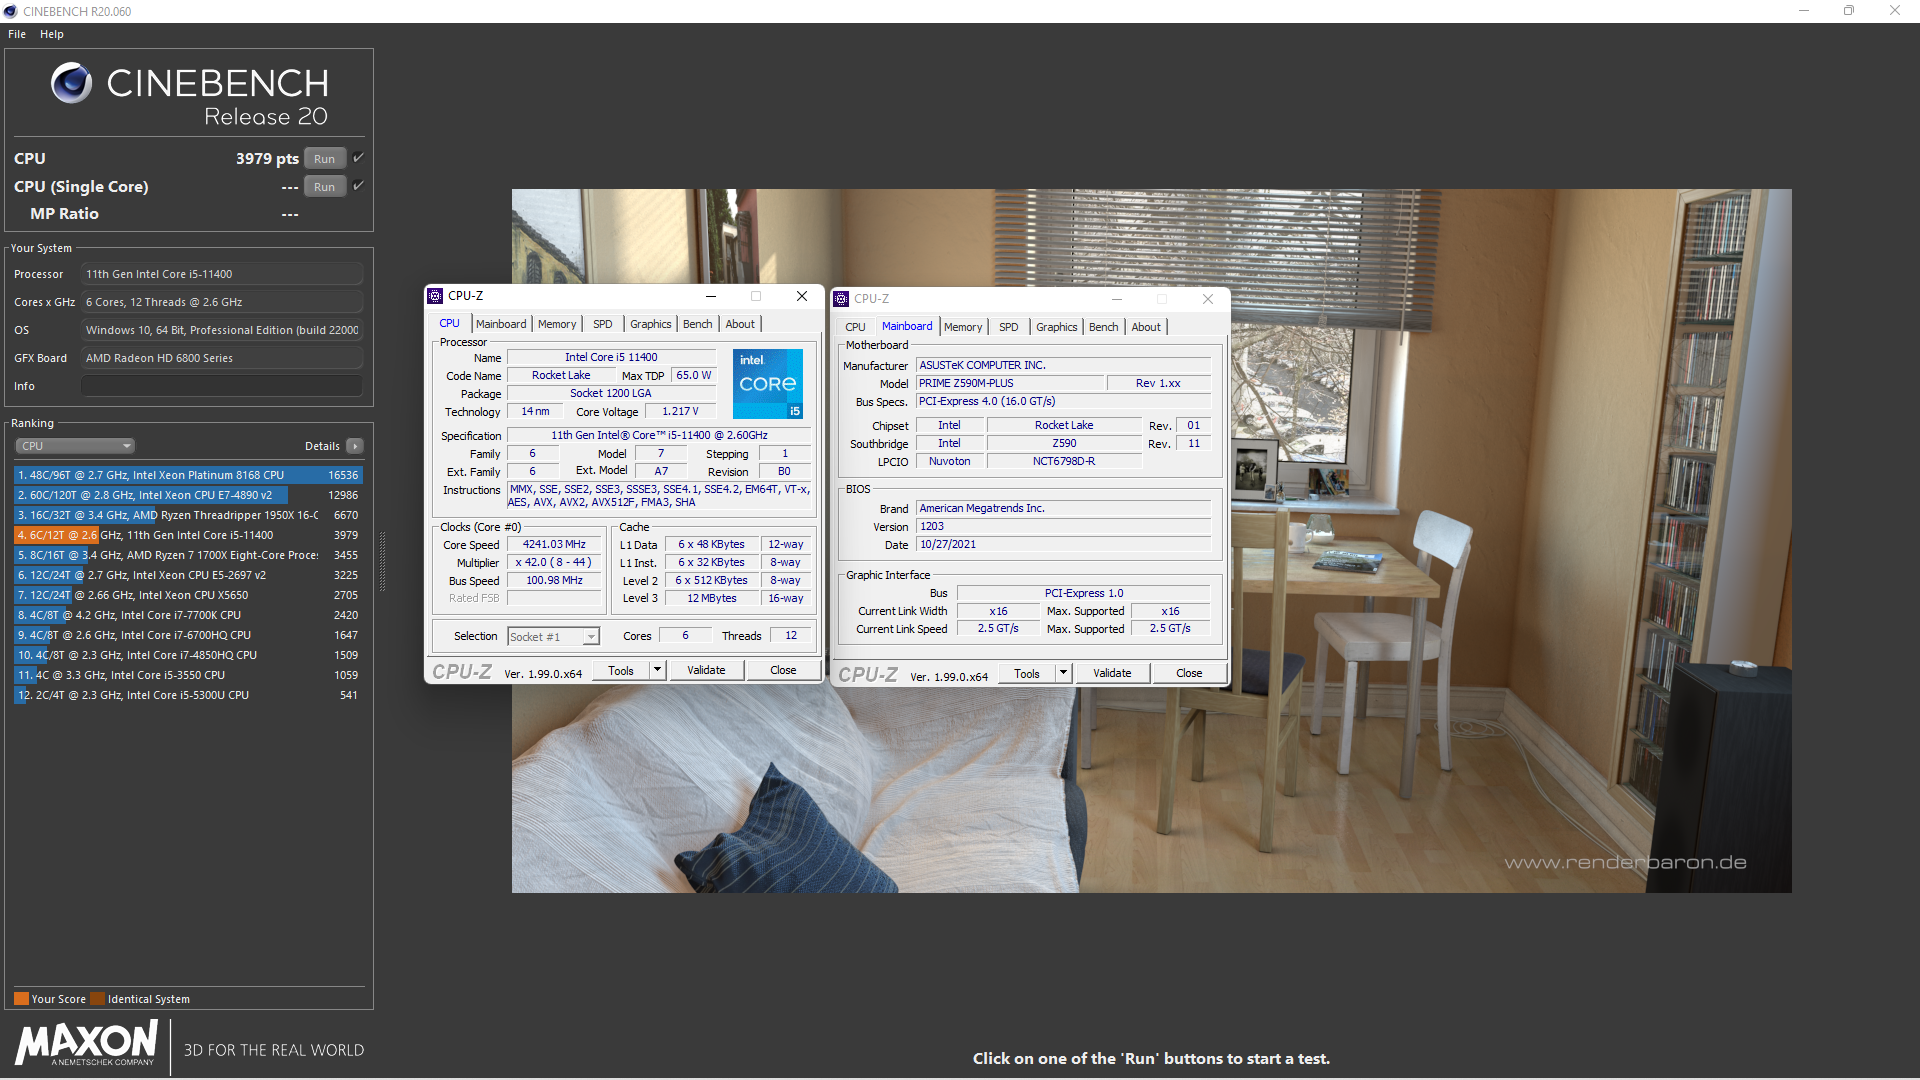Switch to Memory tab in CPU window
Viewport: 1920px width, 1080px height.
tap(557, 324)
